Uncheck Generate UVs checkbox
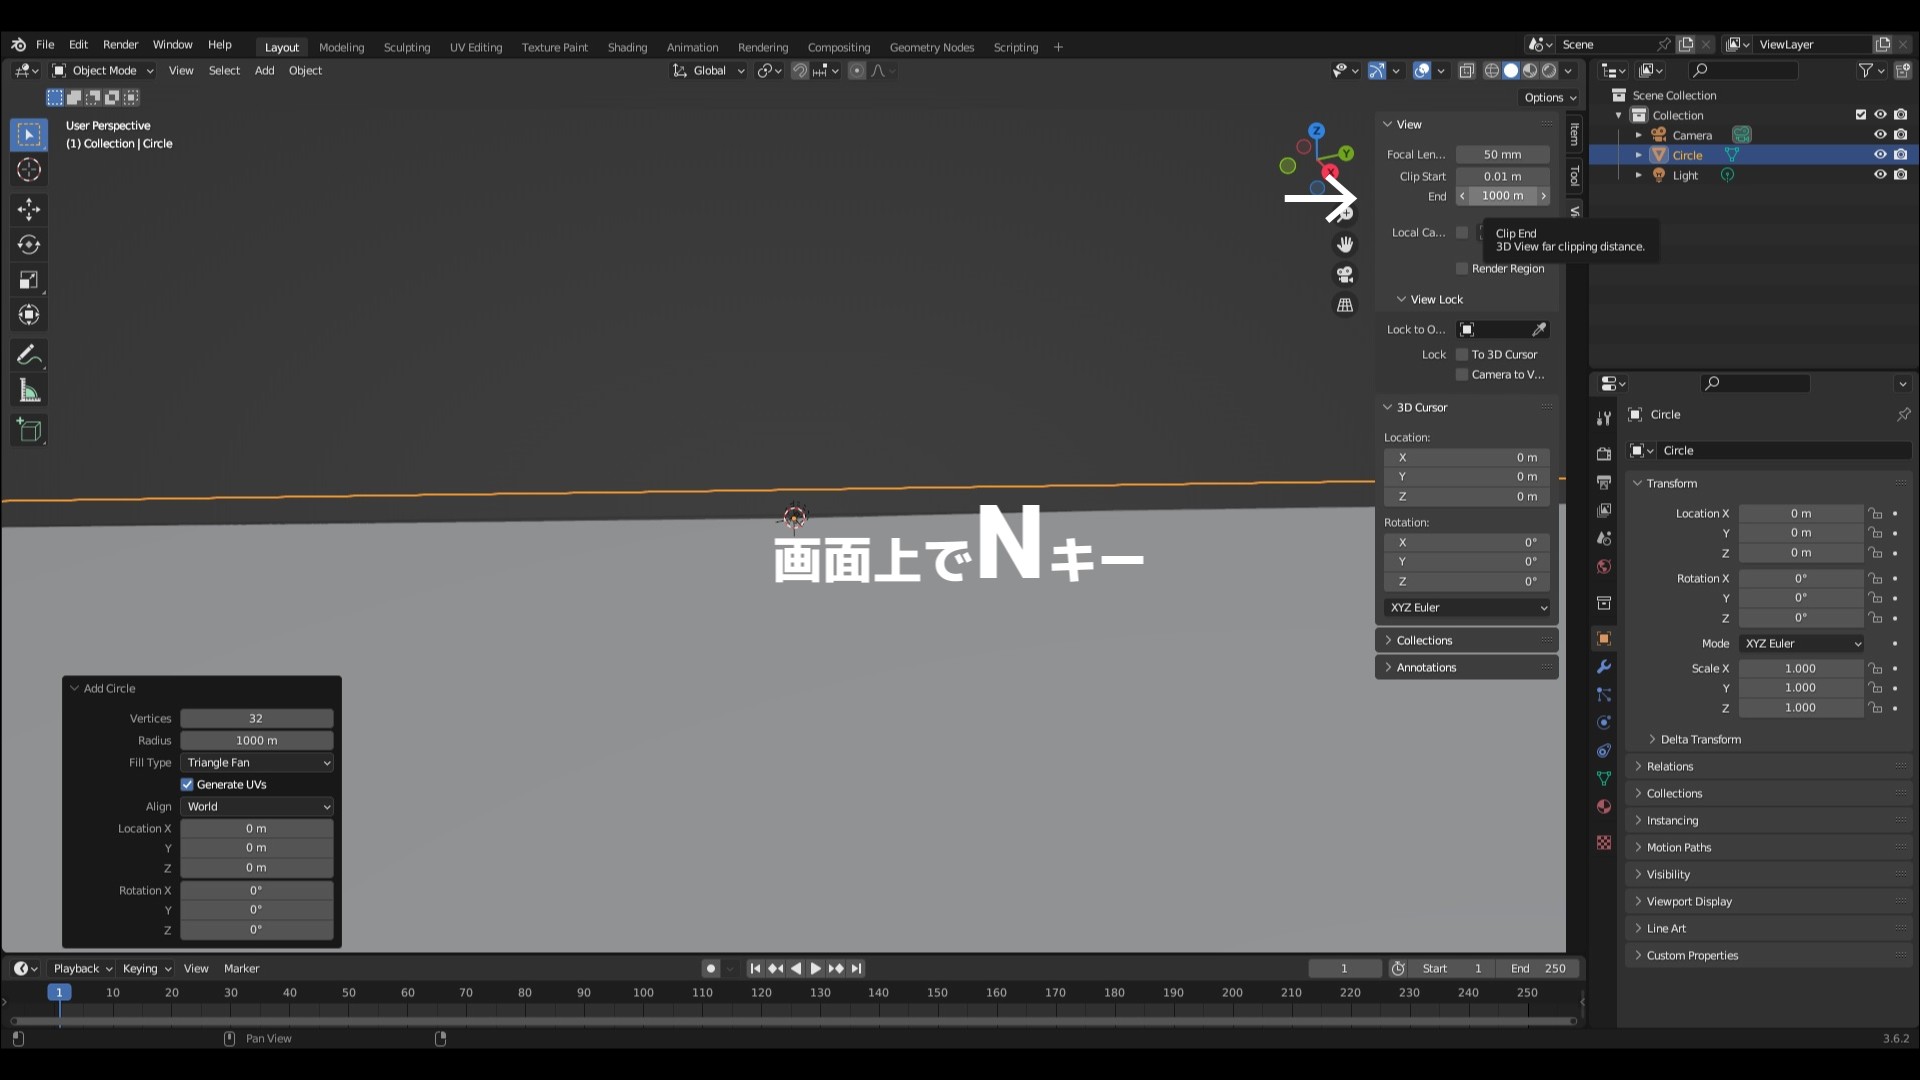Image resolution: width=1920 pixels, height=1080 pixels. click(187, 784)
